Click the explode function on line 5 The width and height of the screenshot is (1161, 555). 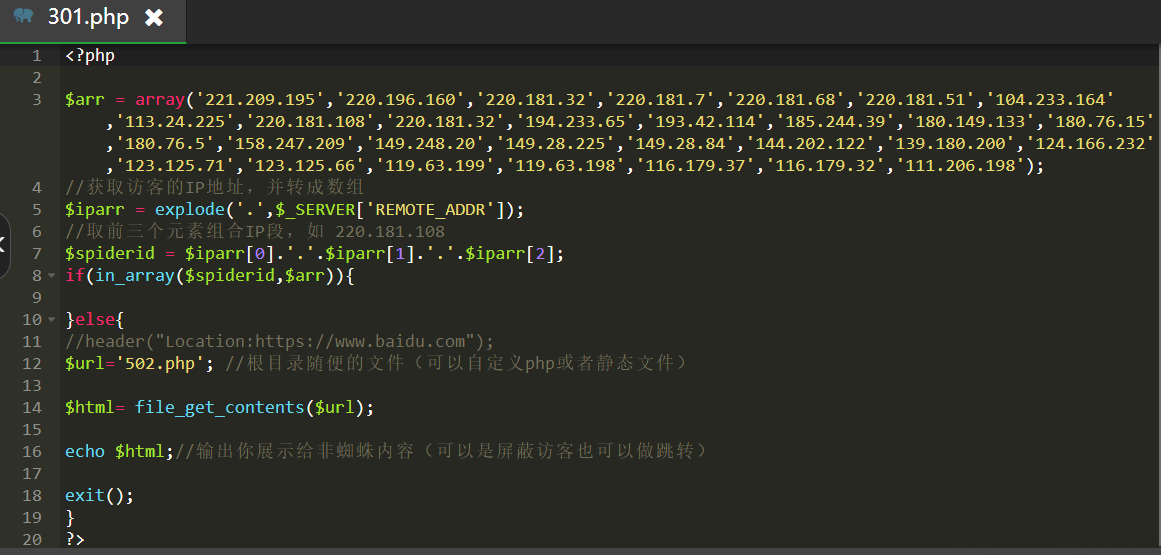click(190, 209)
